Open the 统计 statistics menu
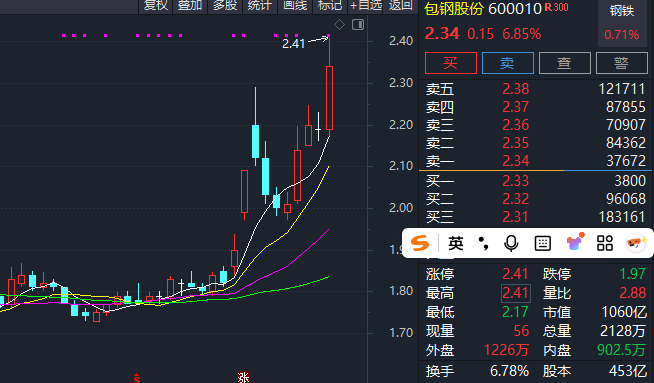Image resolution: width=654 pixels, height=383 pixels. pyautogui.click(x=260, y=6)
